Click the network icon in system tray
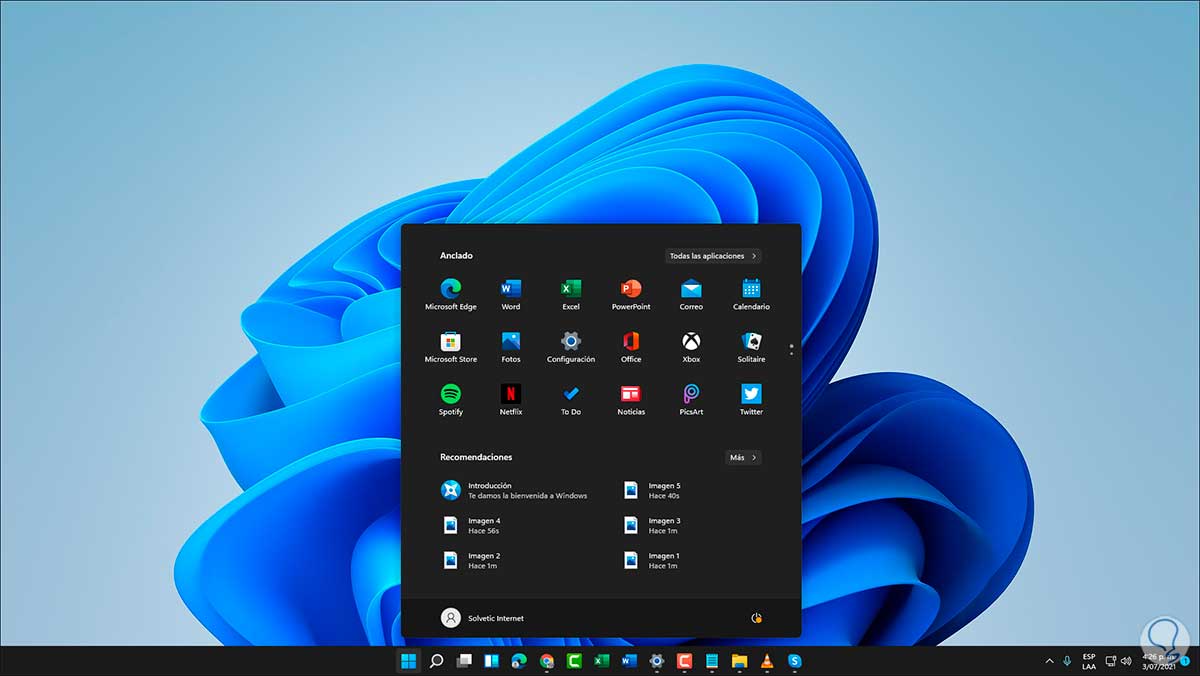This screenshot has height=676, width=1200. pyautogui.click(x=1110, y=661)
